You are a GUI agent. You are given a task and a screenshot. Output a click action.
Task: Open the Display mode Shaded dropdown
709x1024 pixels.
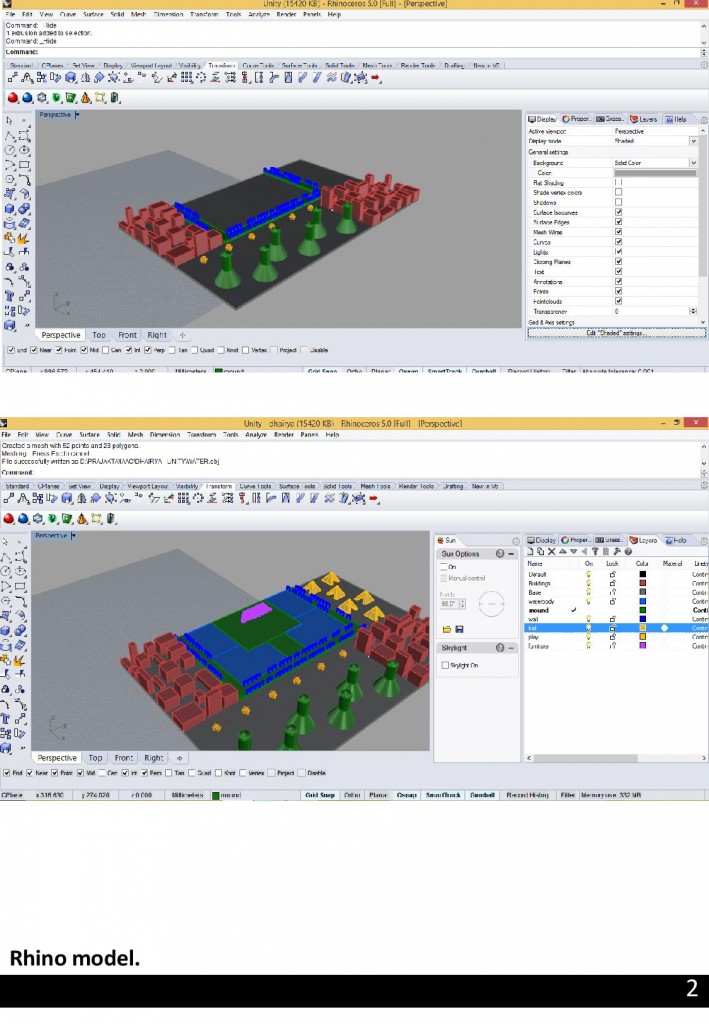tap(655, 141)
